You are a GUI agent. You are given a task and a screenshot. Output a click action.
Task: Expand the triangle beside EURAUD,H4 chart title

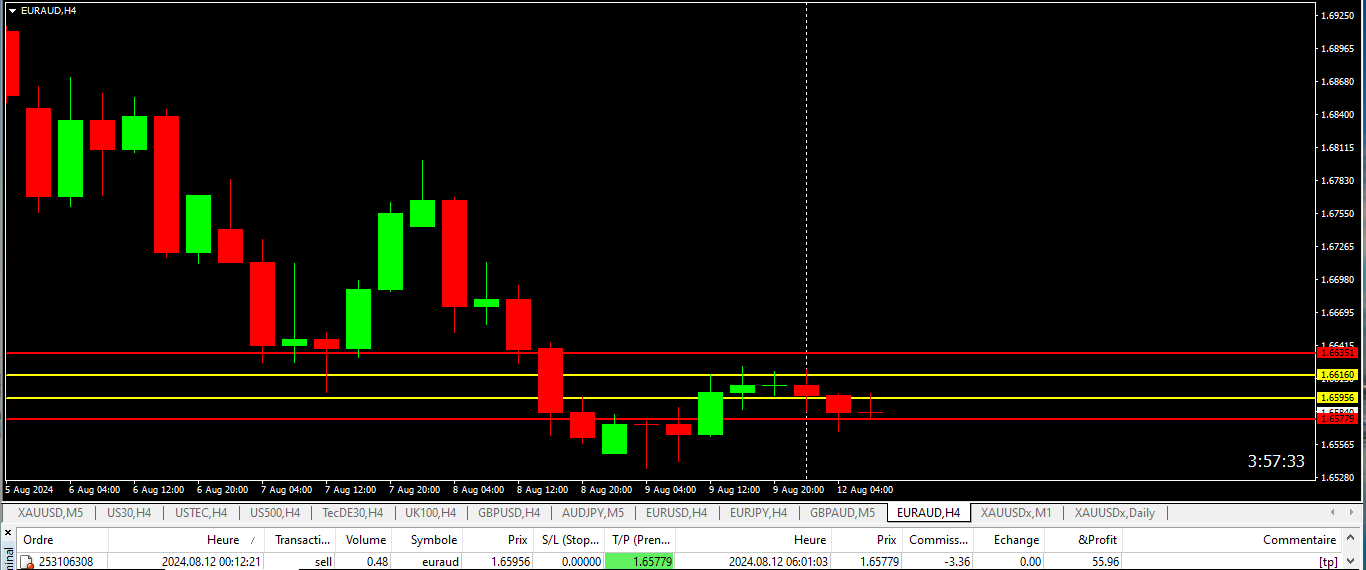(x=12, y=10)
